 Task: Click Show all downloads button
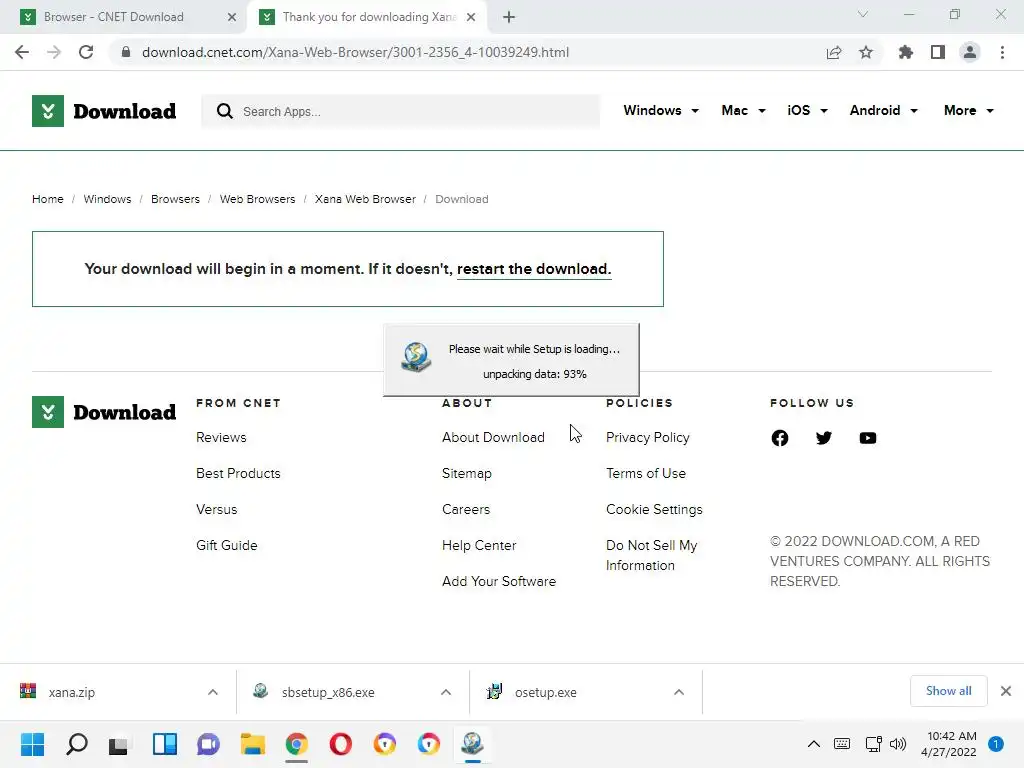948,691
